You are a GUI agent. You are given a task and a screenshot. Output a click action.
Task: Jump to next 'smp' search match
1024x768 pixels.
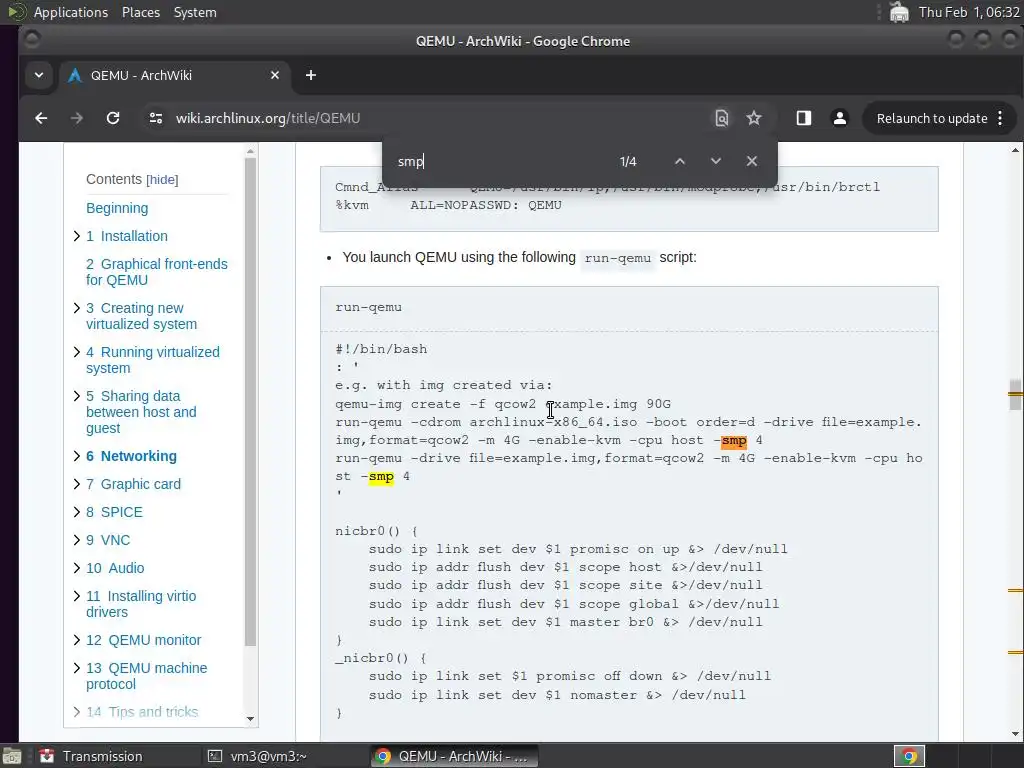[716, 161]
